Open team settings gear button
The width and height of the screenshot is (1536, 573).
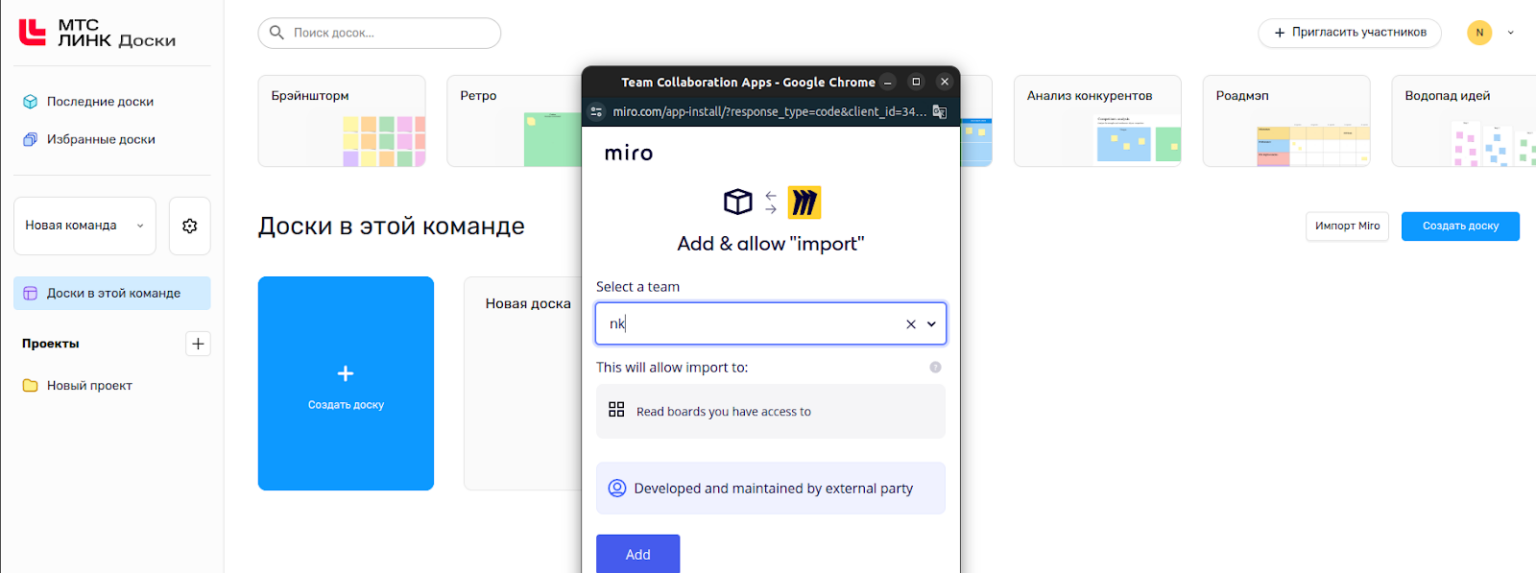click(190, 226)
